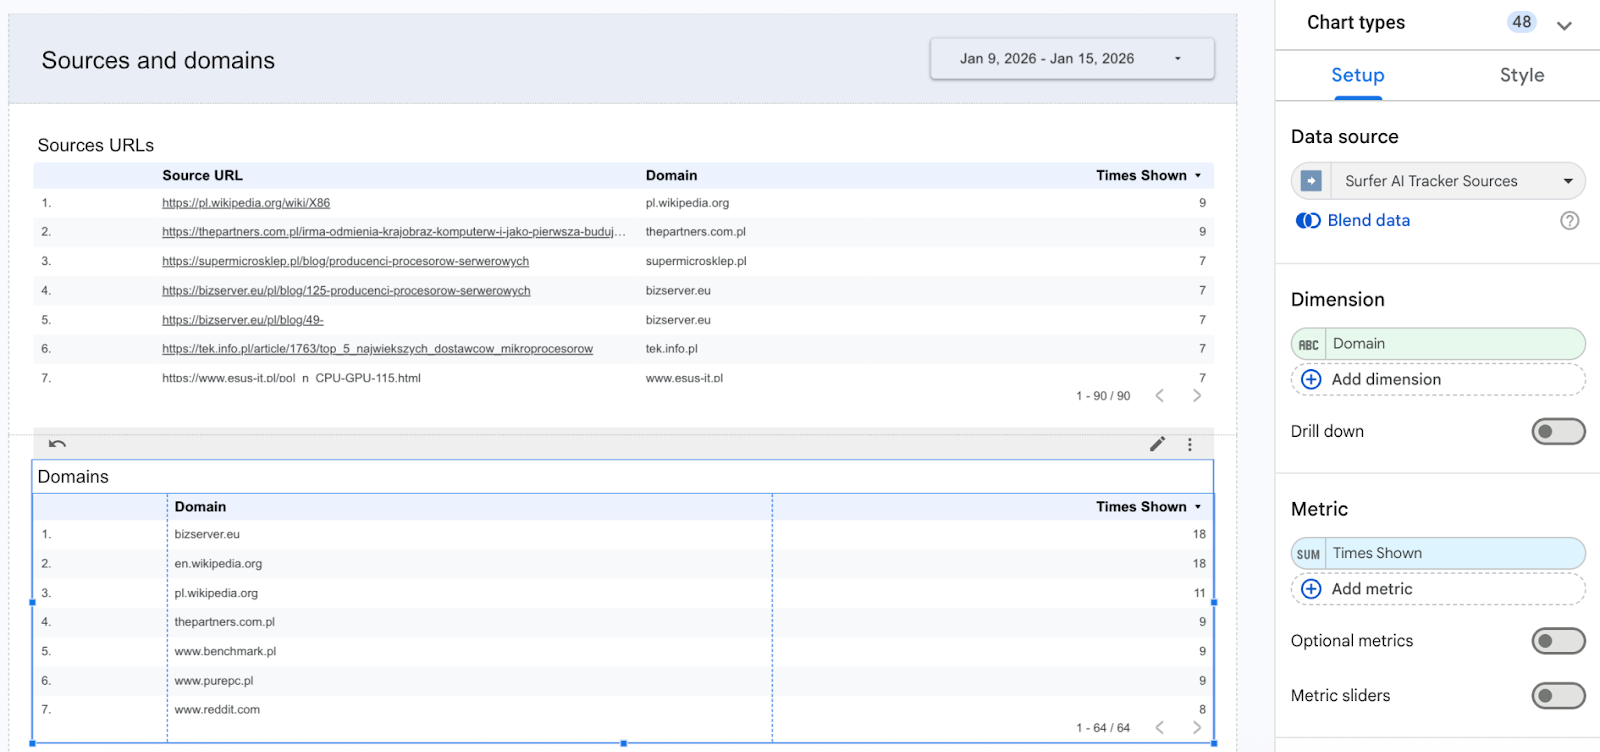Toggle the Metric sliders switch
This screenshot has height=752, width=1600.
pyautogui.click(x=1557, y=696)
